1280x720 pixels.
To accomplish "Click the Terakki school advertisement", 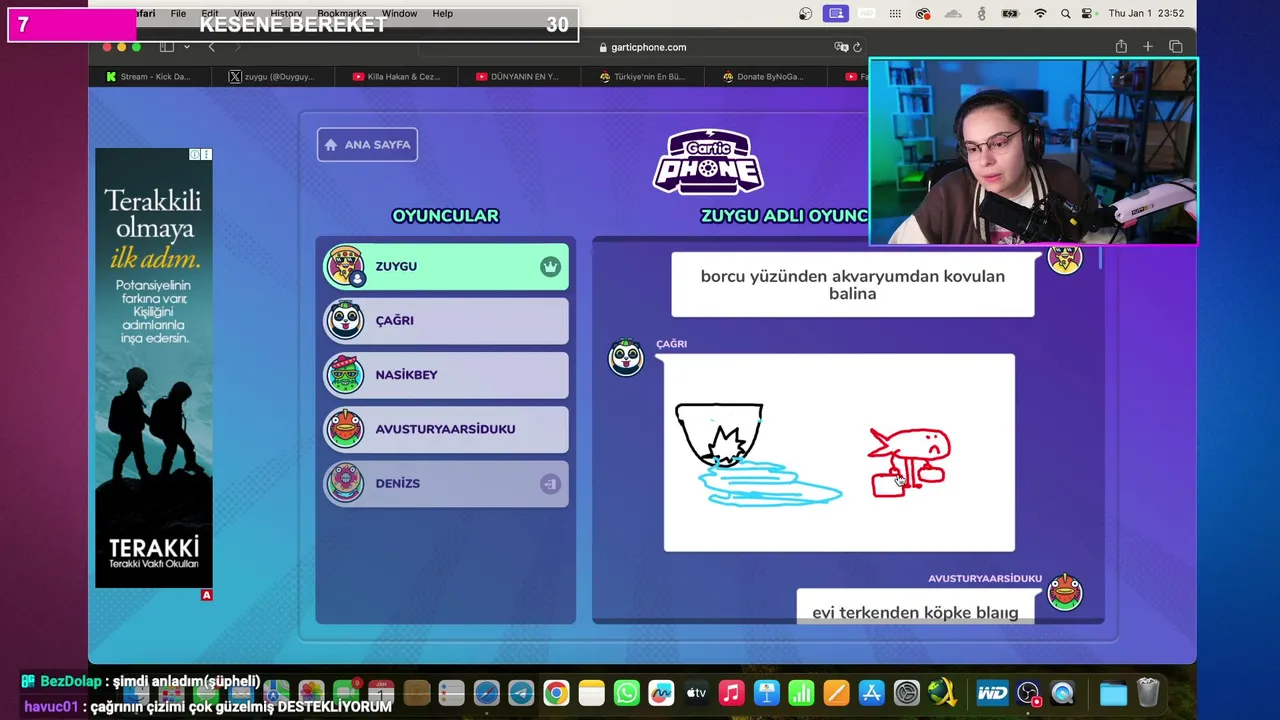I will (154, 368).
